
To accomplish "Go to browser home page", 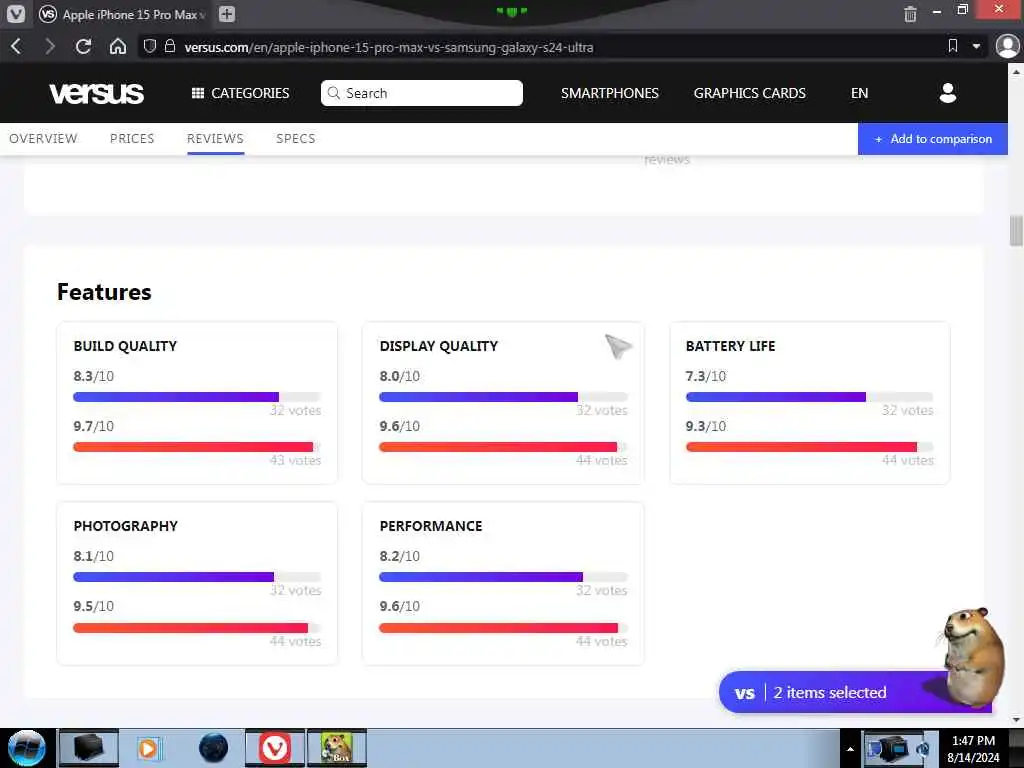I will [118, 47].
